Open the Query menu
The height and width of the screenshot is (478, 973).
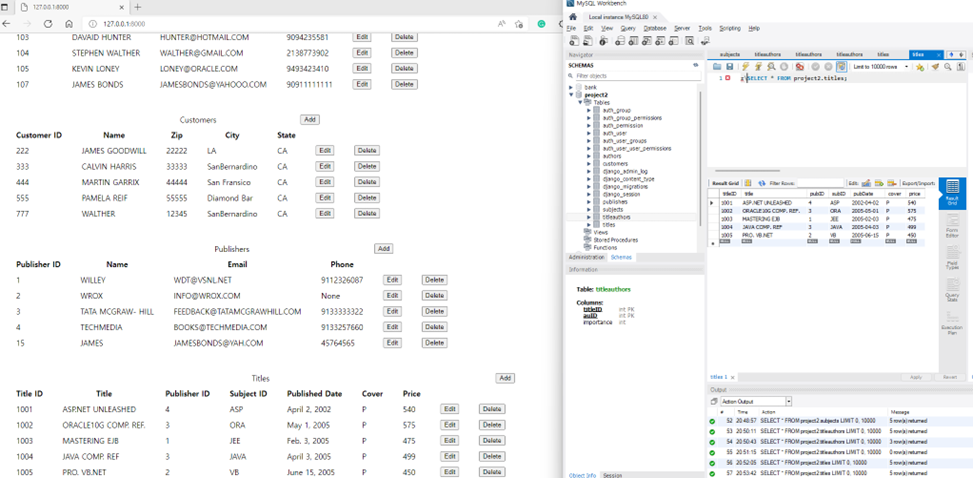[628, 29]
